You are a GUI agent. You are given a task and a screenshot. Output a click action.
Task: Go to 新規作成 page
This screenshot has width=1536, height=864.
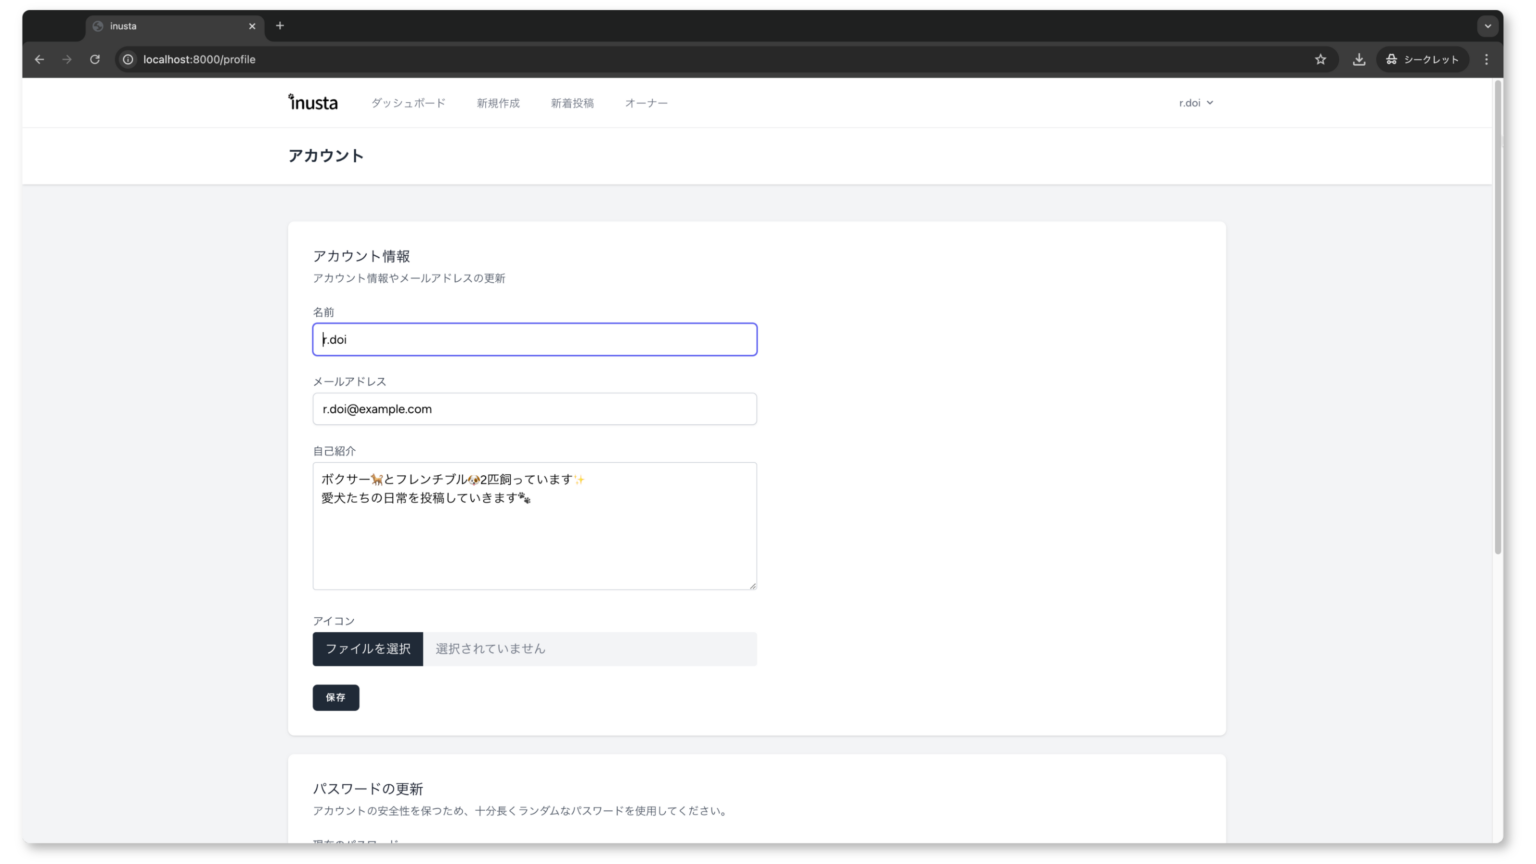point(498,103)
